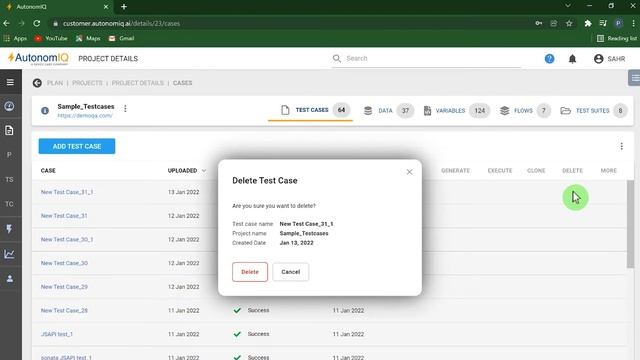Open test case New Test Case_30_1

pos(67,240)
